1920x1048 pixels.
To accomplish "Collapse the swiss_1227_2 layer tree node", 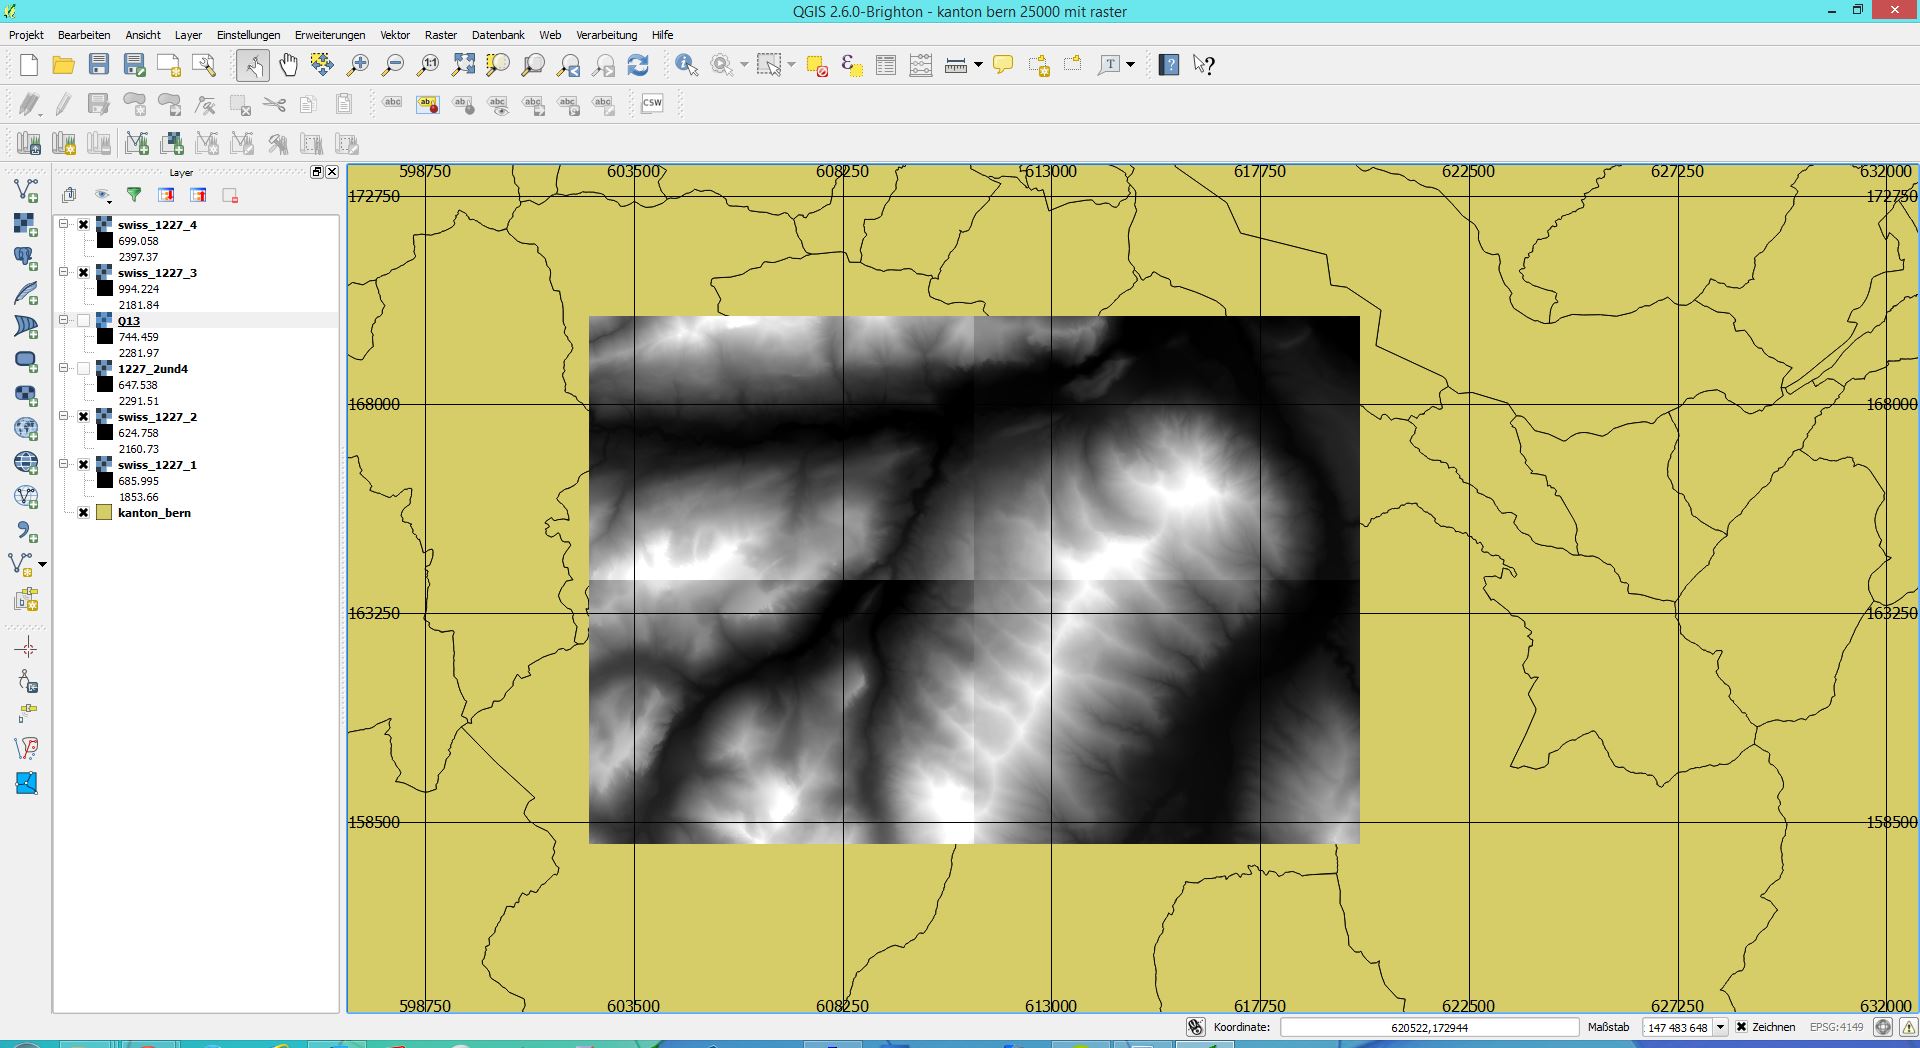I will [x=64, y=416].
